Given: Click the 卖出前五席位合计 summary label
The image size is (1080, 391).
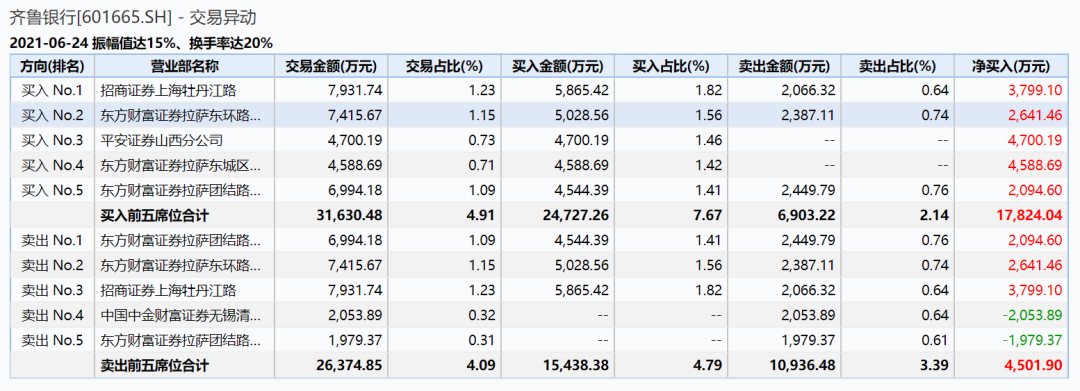Looking at the screenshot, I should click(x=155, y=366).
